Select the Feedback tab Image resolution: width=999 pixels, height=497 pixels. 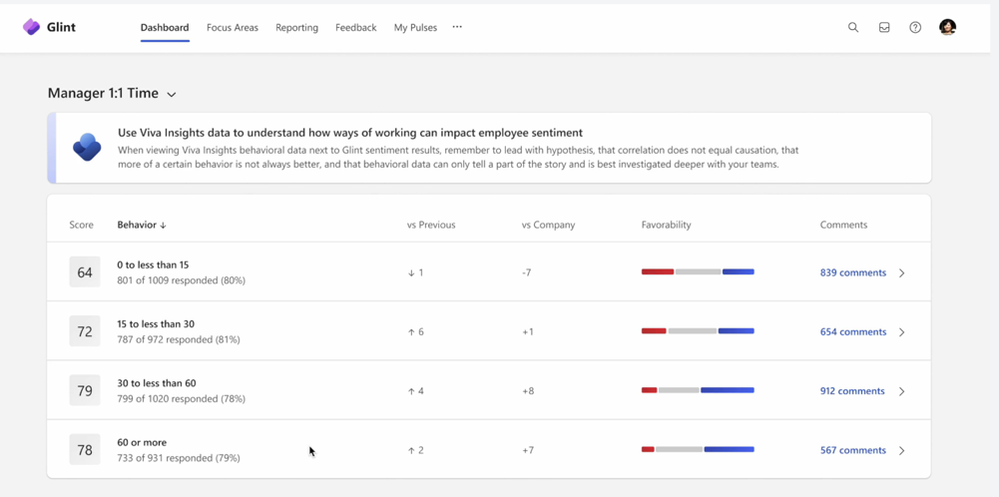[x=356, y=27]
